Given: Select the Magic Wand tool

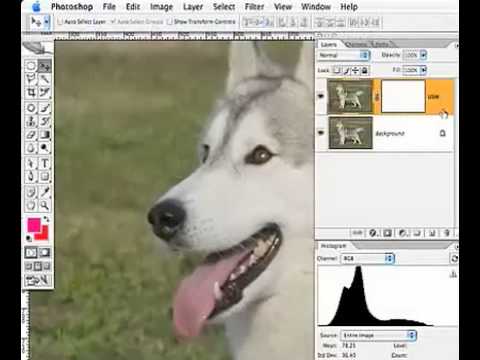Looking at the screenshot, I should pyautogui.click(x=45, y=79).
